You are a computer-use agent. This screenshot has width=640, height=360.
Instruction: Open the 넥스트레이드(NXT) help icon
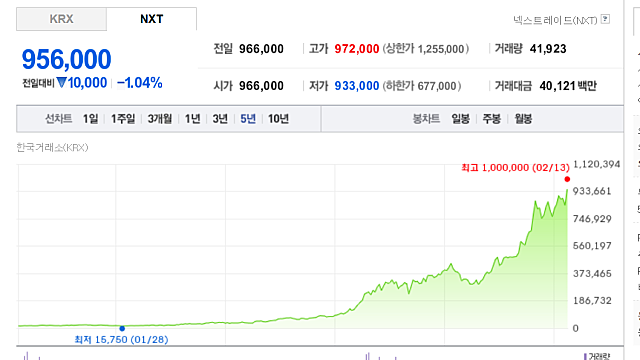[x=606, y=19]
